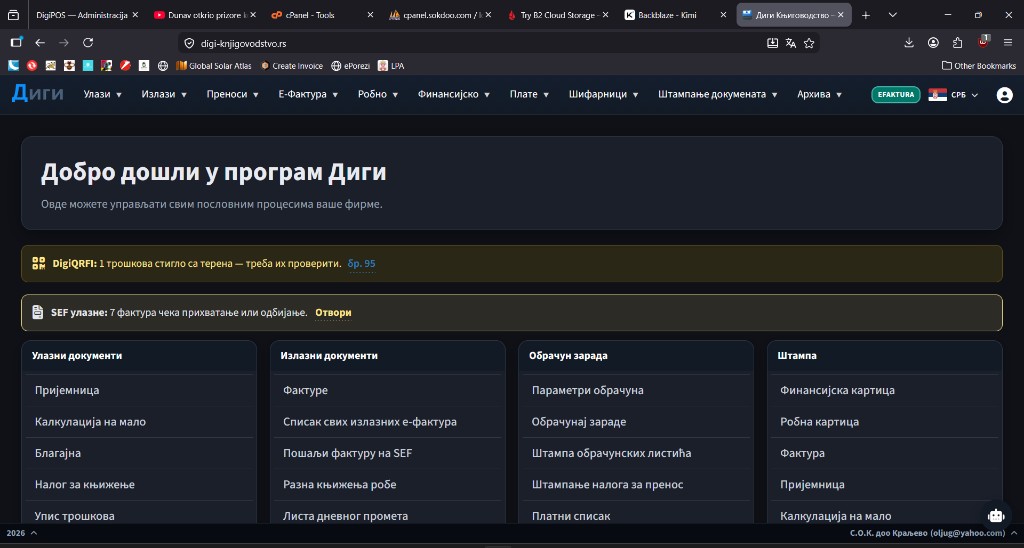This screenshot has width=1024, height=548.
Task: Close the Диги Књиговодство tab
Action: (x=840, y=15)
